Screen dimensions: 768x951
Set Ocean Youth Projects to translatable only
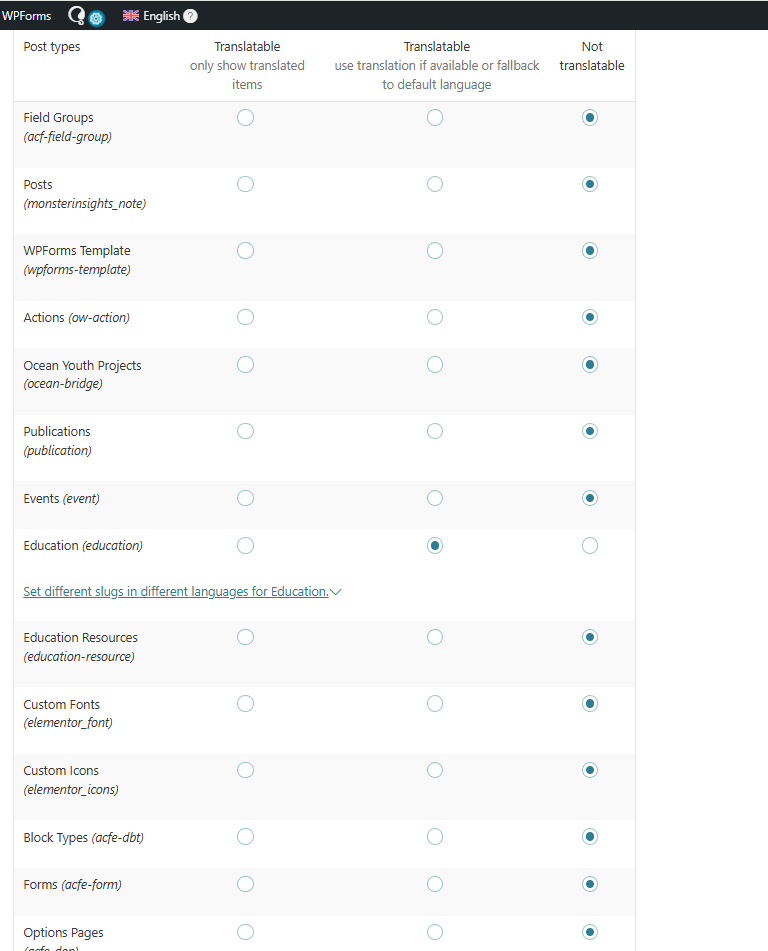click(246, 365)
